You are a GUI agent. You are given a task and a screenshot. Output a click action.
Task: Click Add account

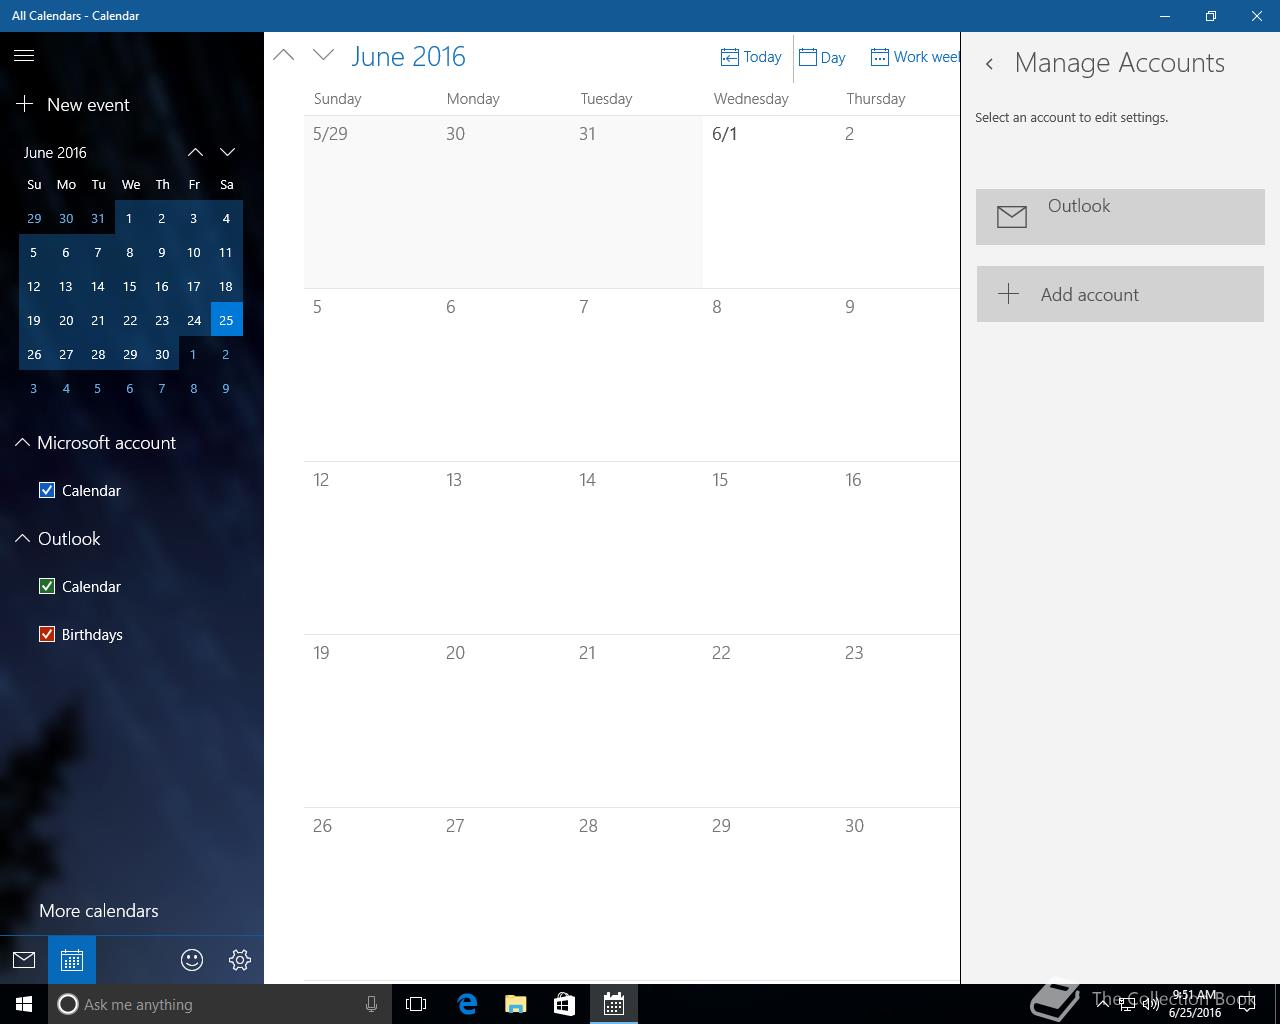[1120, 294]
